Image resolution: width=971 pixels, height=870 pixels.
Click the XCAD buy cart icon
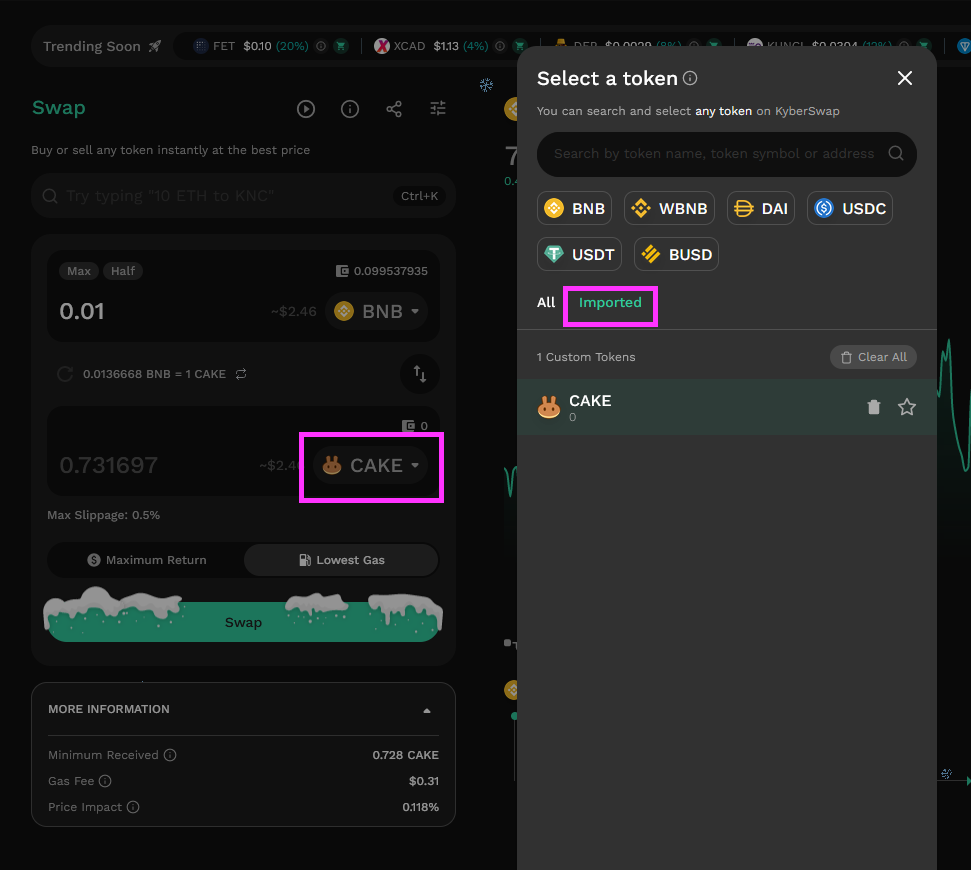point(520,46)
